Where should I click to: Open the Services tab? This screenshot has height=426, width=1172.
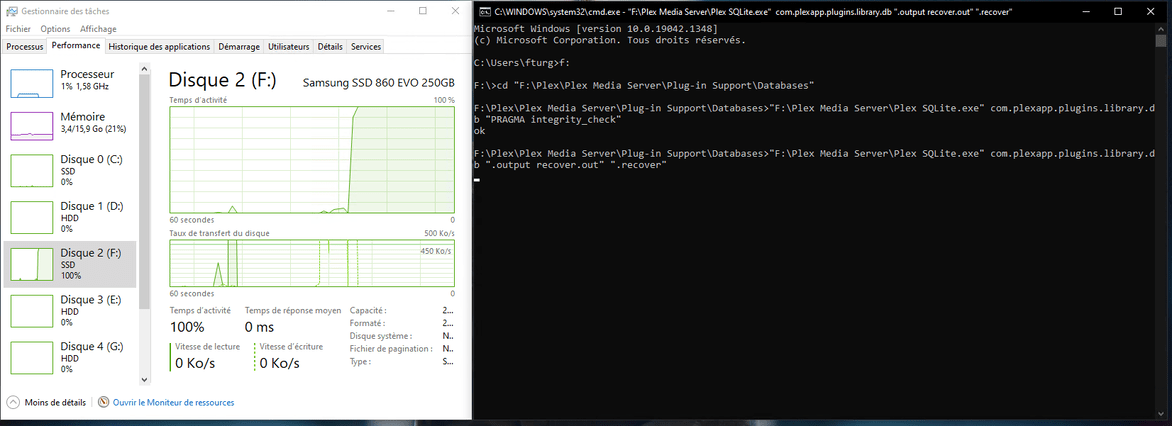366,46
